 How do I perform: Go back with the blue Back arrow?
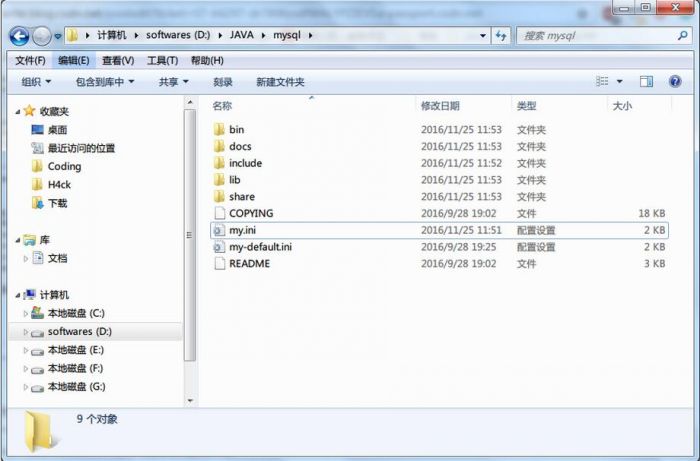click(x=19, y=36)
